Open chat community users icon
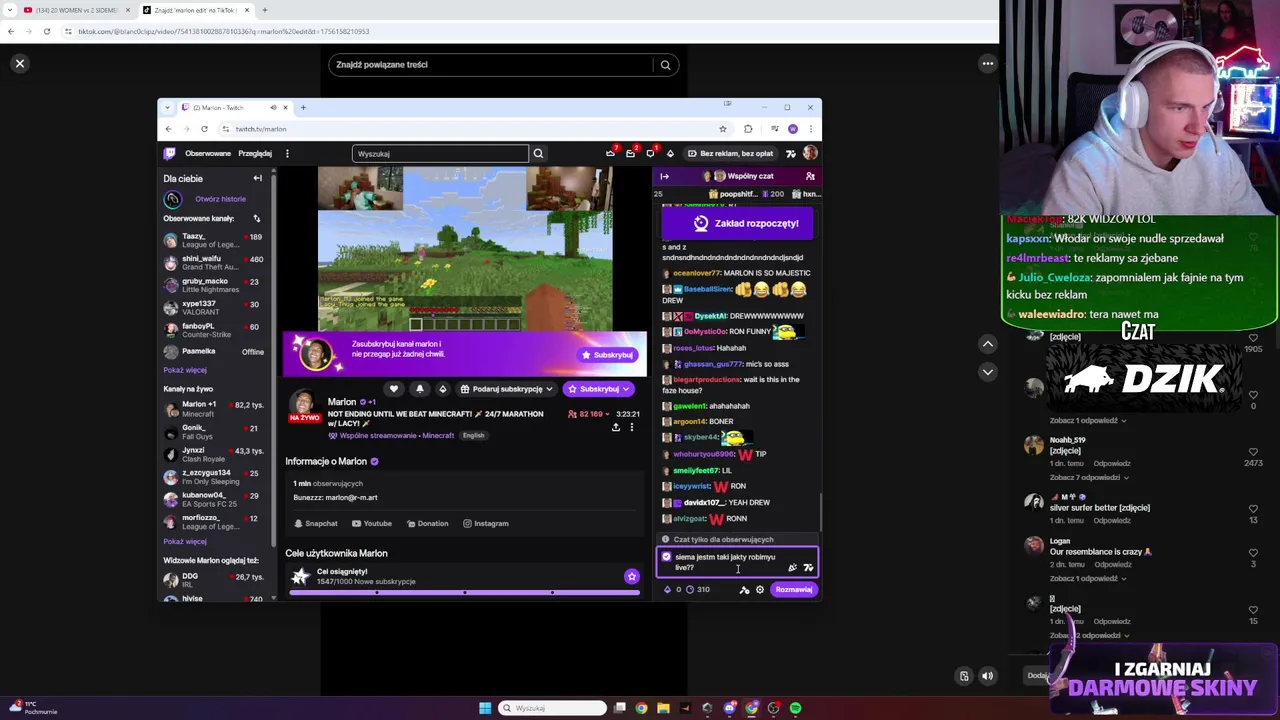The image size is (1280, 720). click(x=810, y=176)
